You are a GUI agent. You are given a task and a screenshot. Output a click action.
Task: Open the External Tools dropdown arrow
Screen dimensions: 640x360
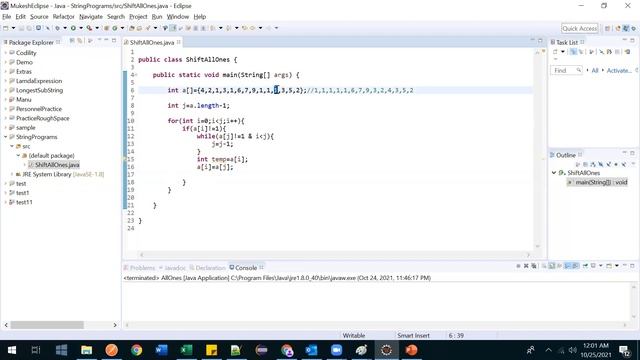[x=97, y=28]
